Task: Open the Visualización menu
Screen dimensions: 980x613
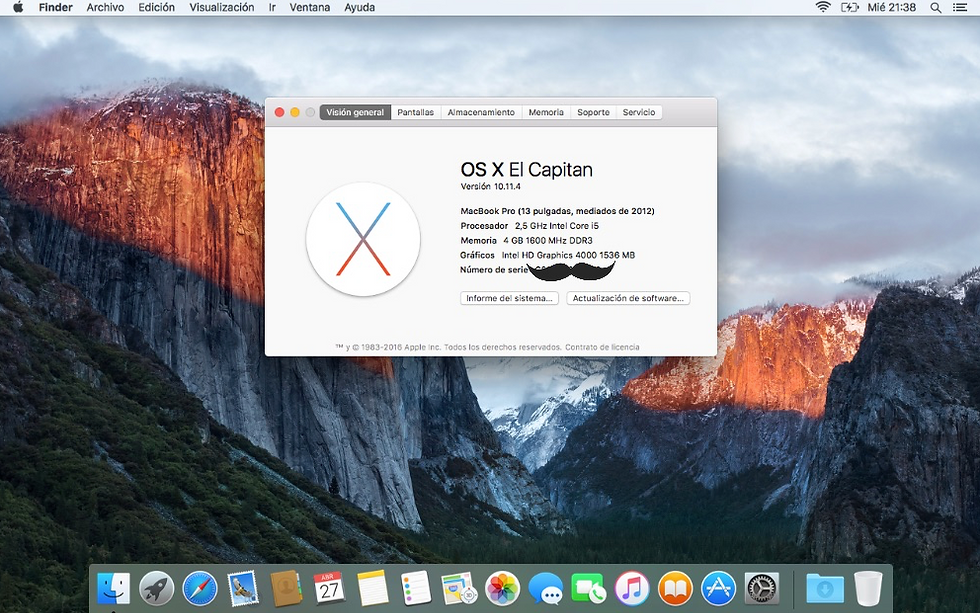Action: 222,8
